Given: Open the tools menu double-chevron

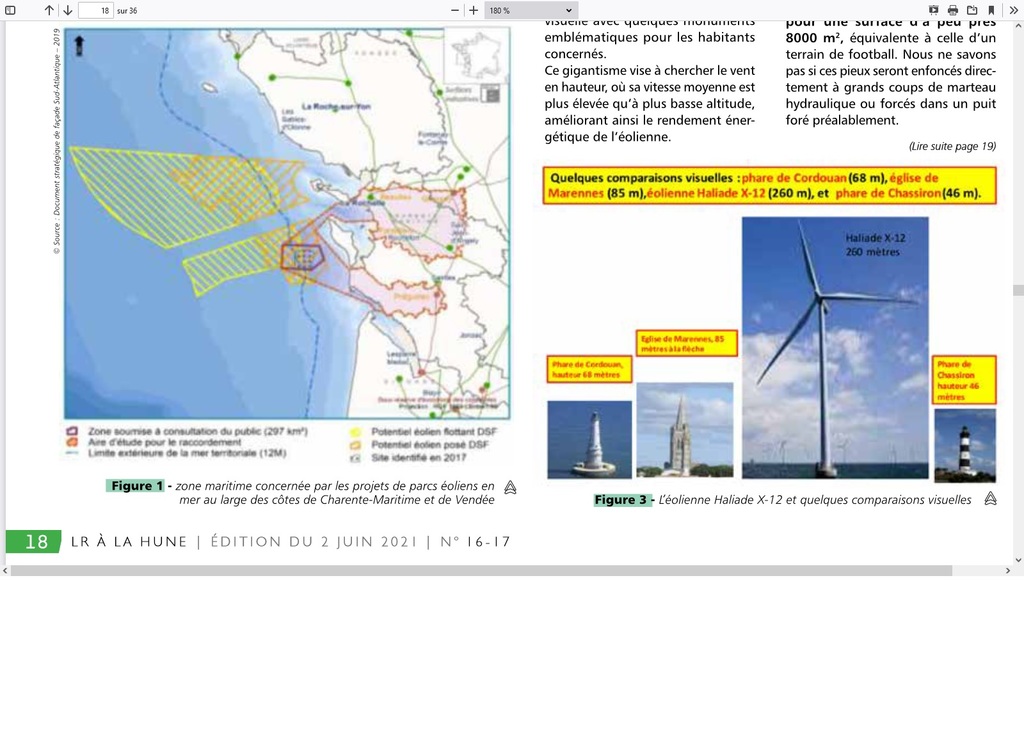Looking at the screenshot, I should click(x=1014, y=10).
